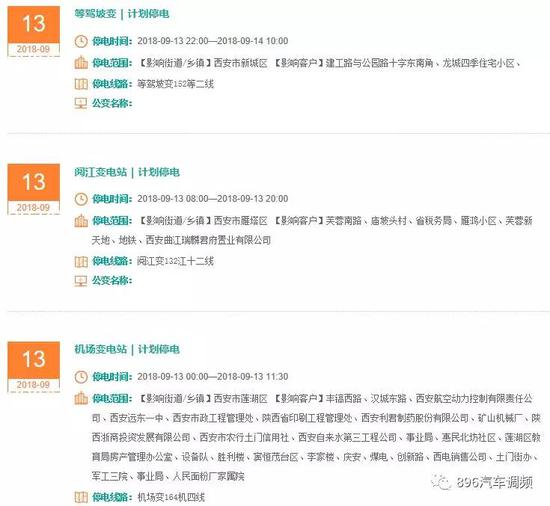Click the text 闻江变132江十二线
The image size is (550, 506).
[175, 261]
